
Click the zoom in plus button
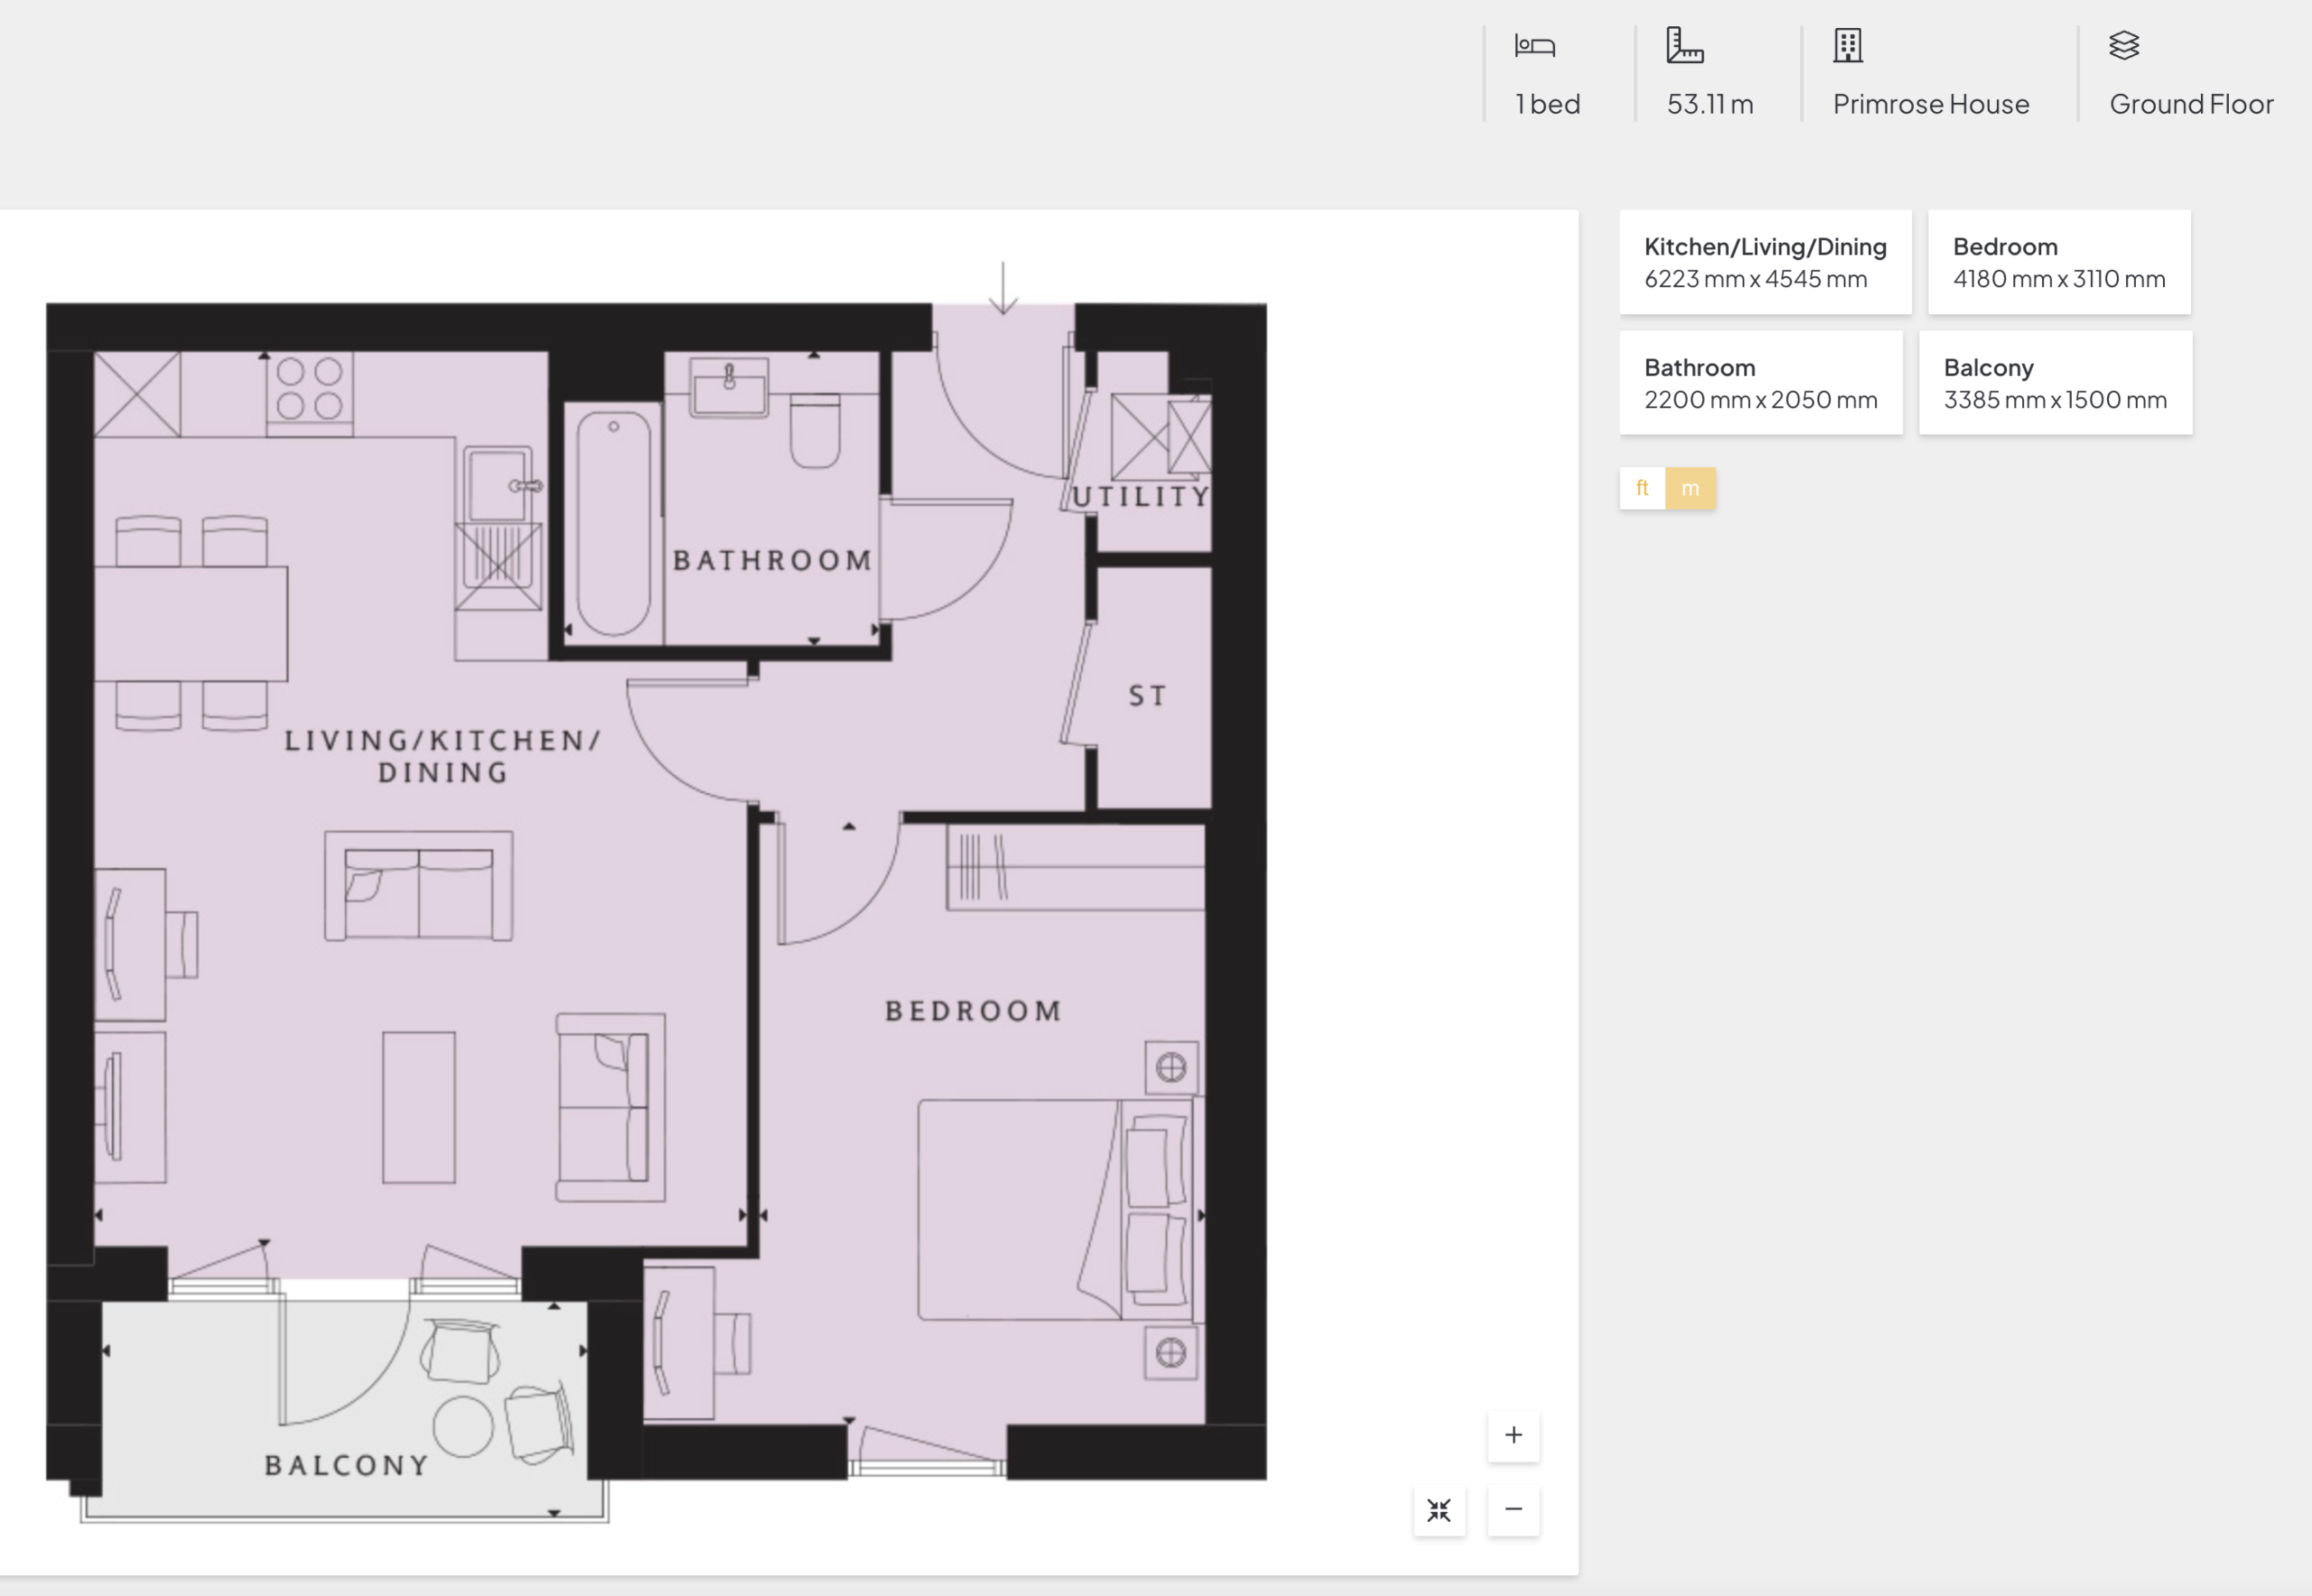tap(1513, 1435)
